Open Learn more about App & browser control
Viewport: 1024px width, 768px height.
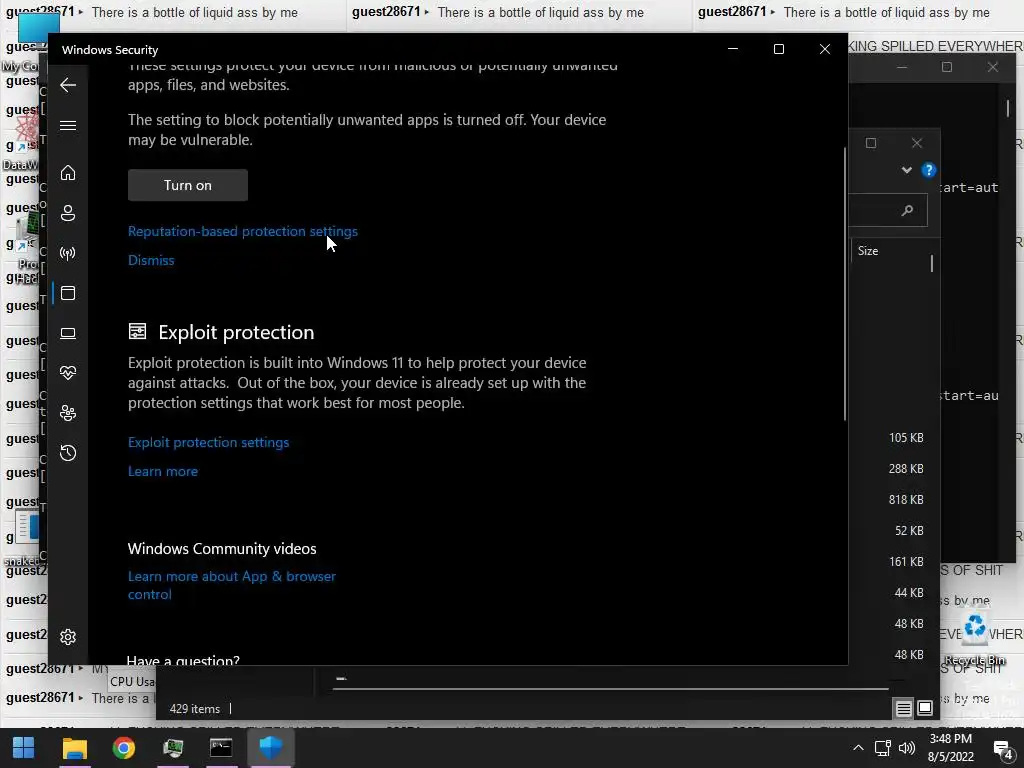(232, 585)
